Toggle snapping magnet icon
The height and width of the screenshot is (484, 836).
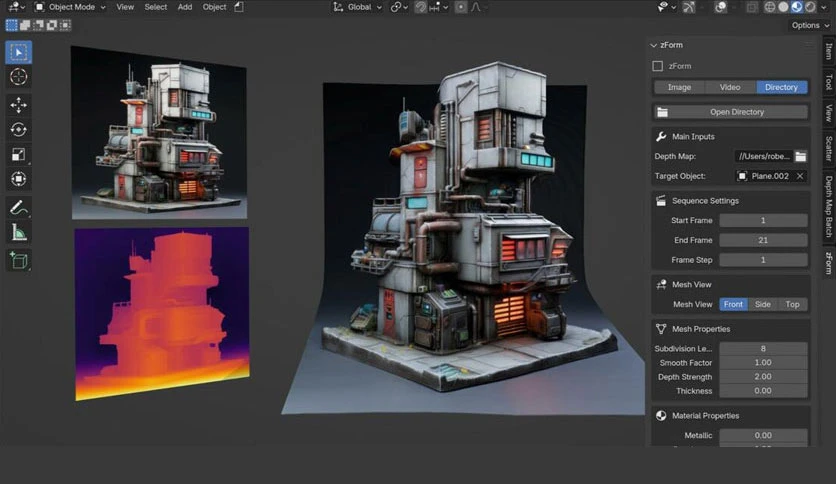[421, 7]
